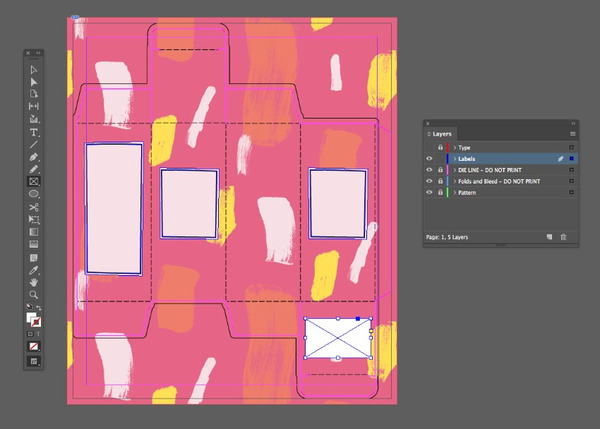Hide the Pattern layer
600x429 pixels.
click(x=430, y=193)
